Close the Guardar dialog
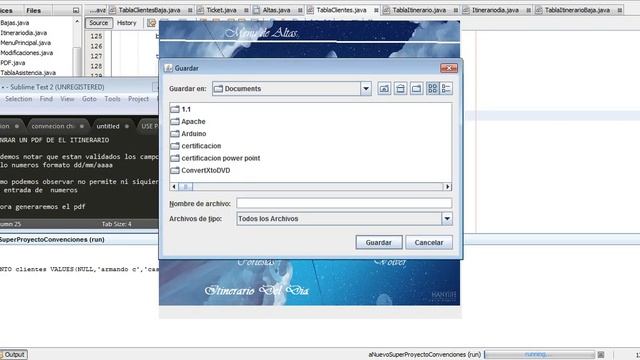 (449, 68)
